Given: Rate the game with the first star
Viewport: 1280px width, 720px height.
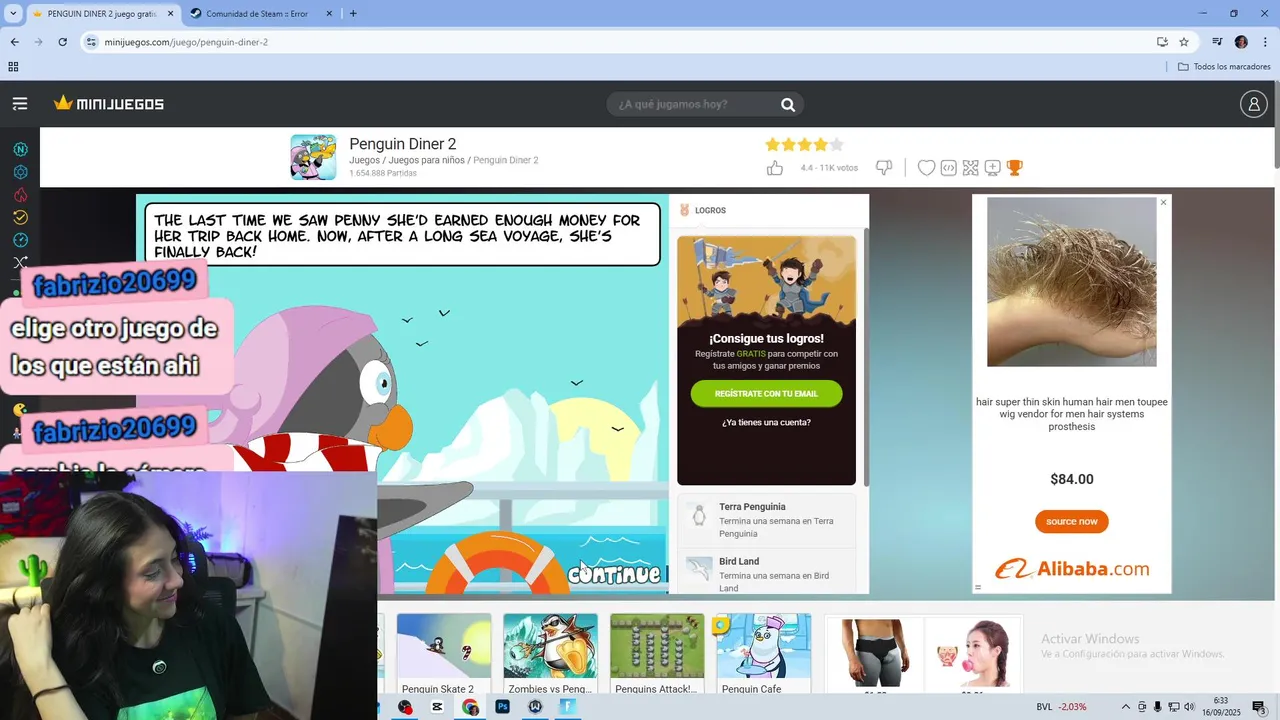Looking at the screenshot, I should pyautogui.click(x=773, y=145).
